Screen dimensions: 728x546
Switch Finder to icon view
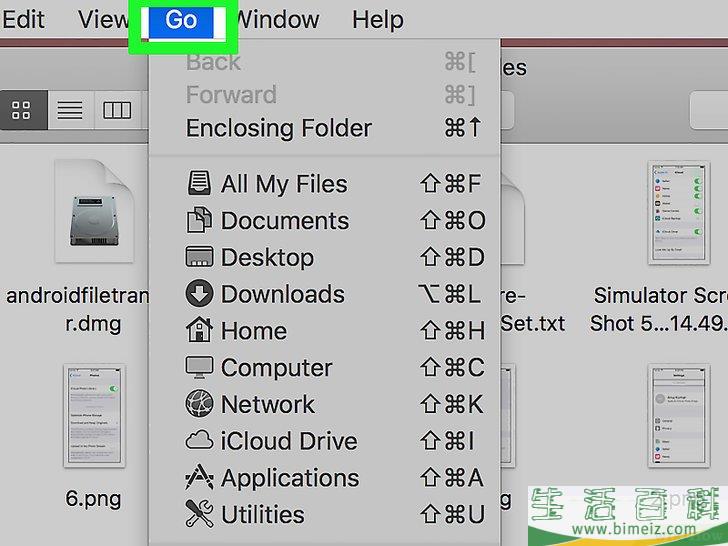tap(22, 110)
